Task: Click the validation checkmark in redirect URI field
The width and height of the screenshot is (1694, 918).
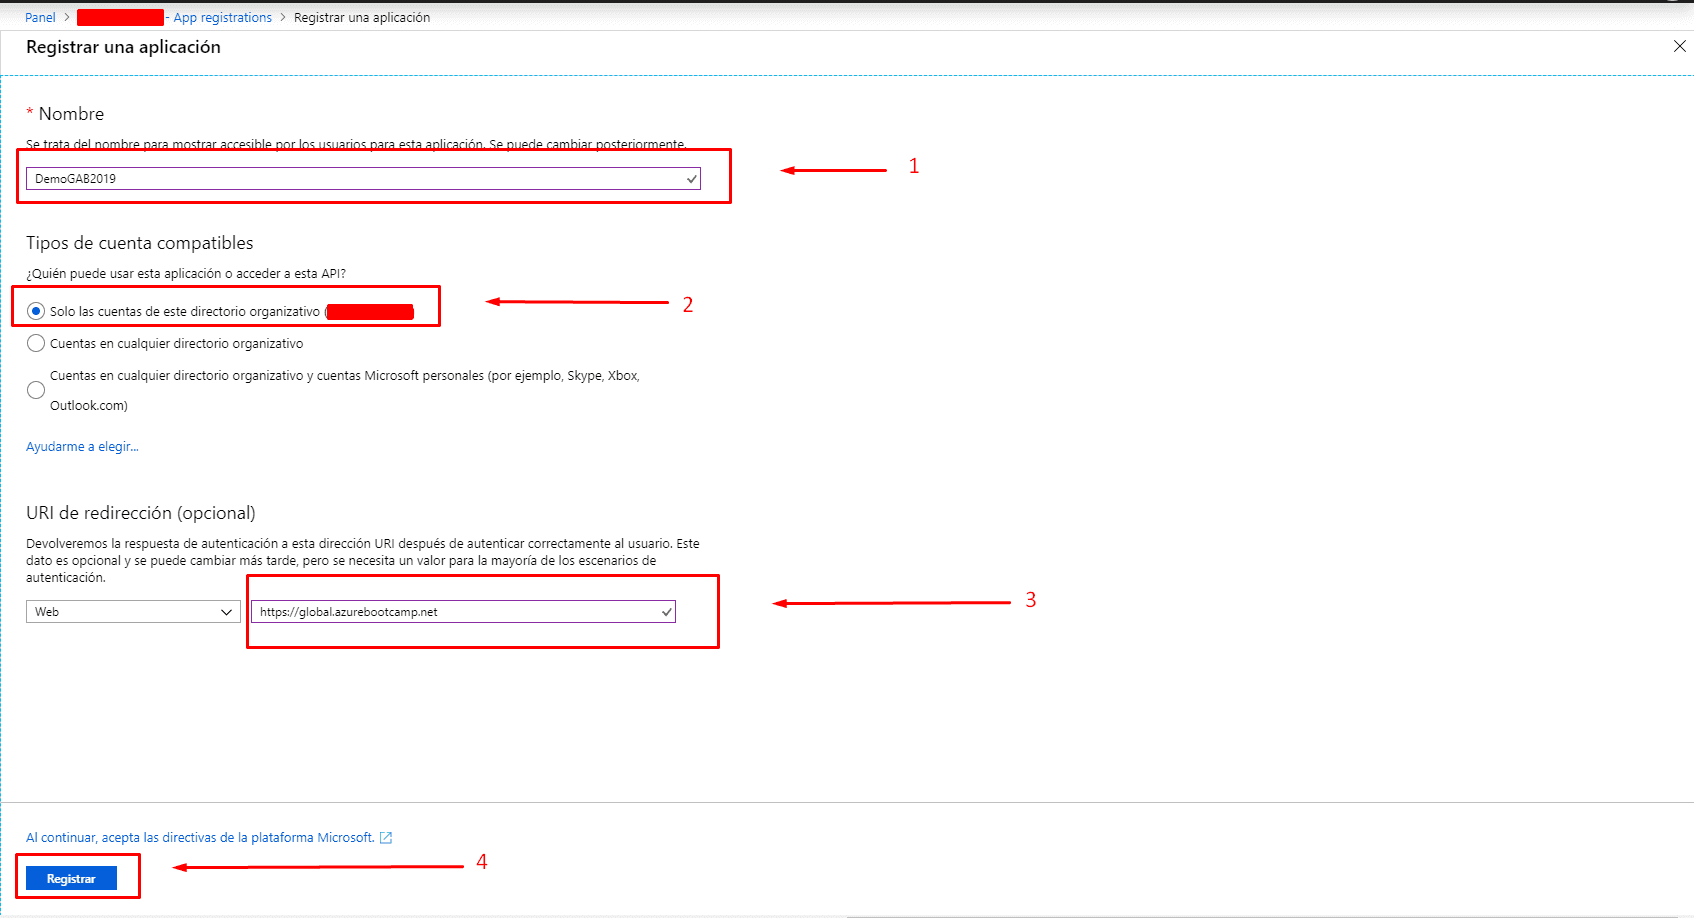Action: point(666,612)
